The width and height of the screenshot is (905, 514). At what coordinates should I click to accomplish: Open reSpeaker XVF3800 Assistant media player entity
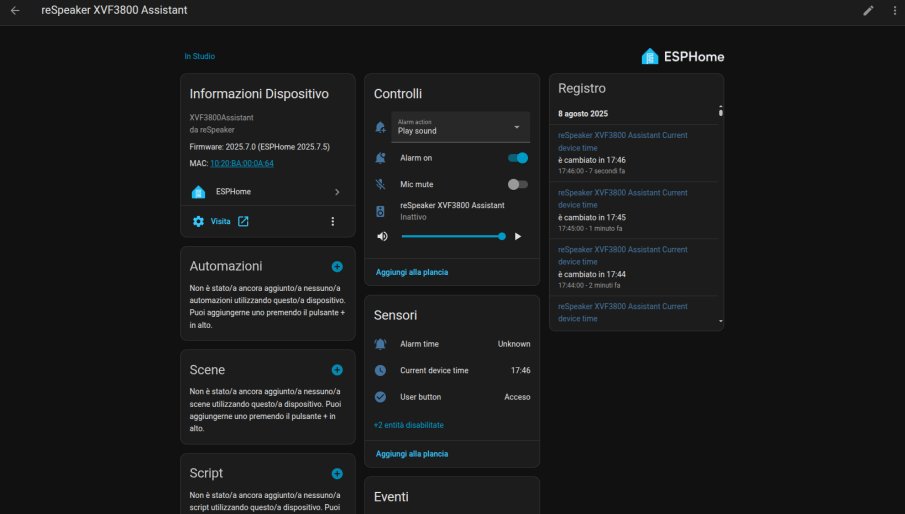pos(452,211)
